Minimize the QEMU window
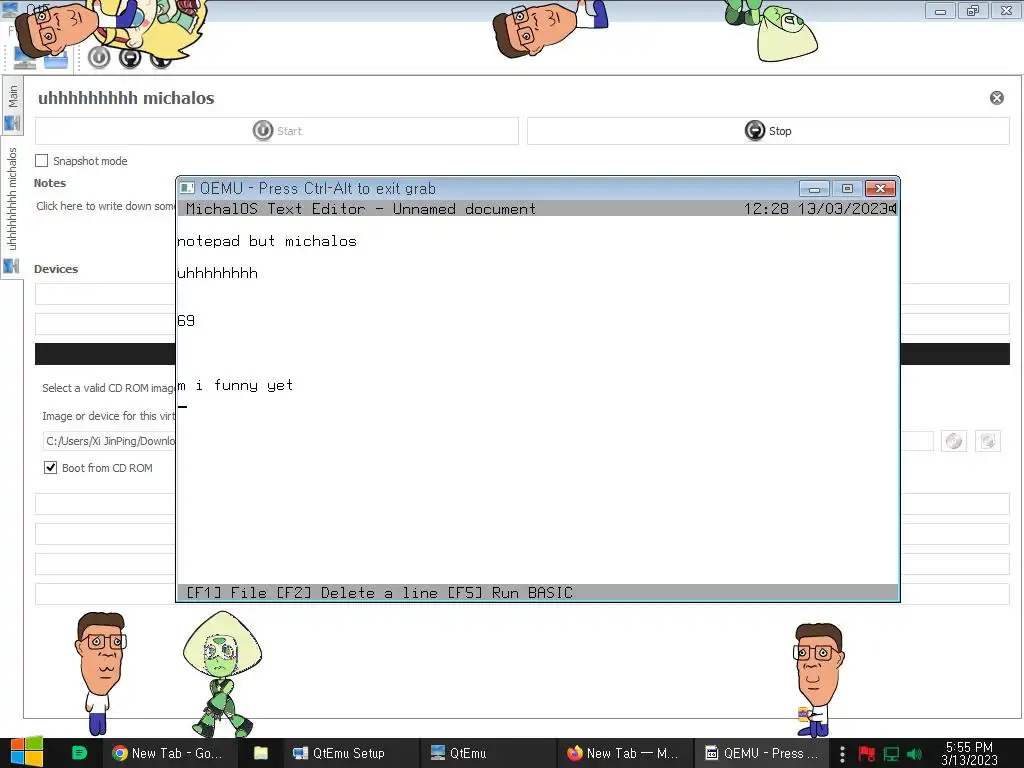Image resolution: width=1024 pixels, height=768 pixels. coord(814,189)
